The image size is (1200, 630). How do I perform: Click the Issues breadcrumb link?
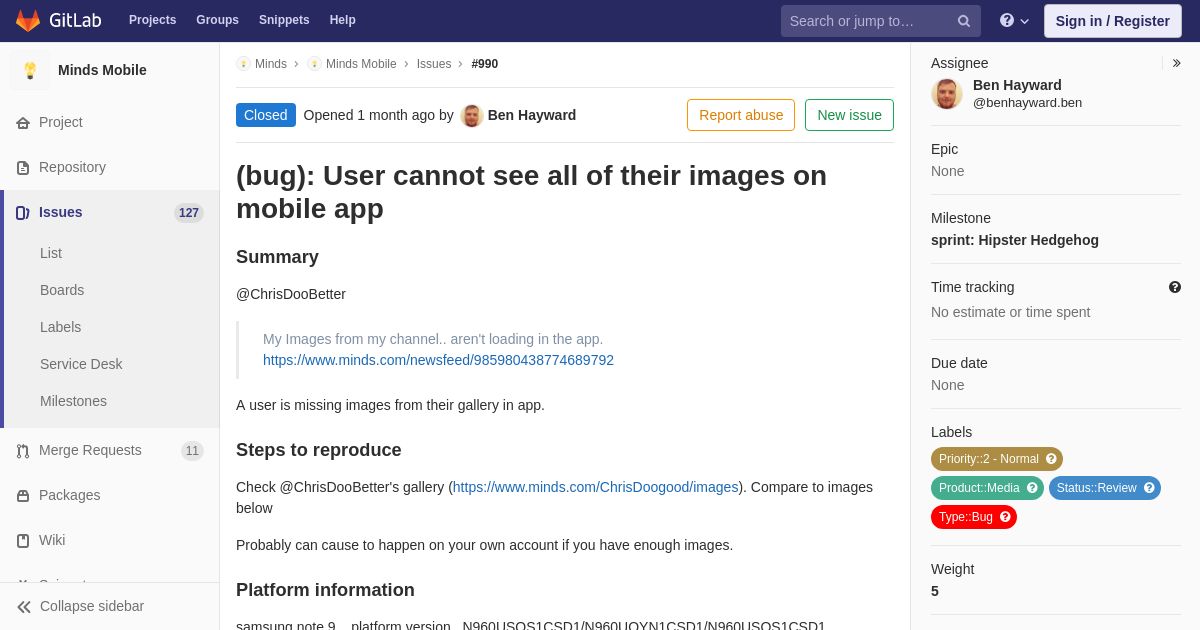(x=434, y=64)
